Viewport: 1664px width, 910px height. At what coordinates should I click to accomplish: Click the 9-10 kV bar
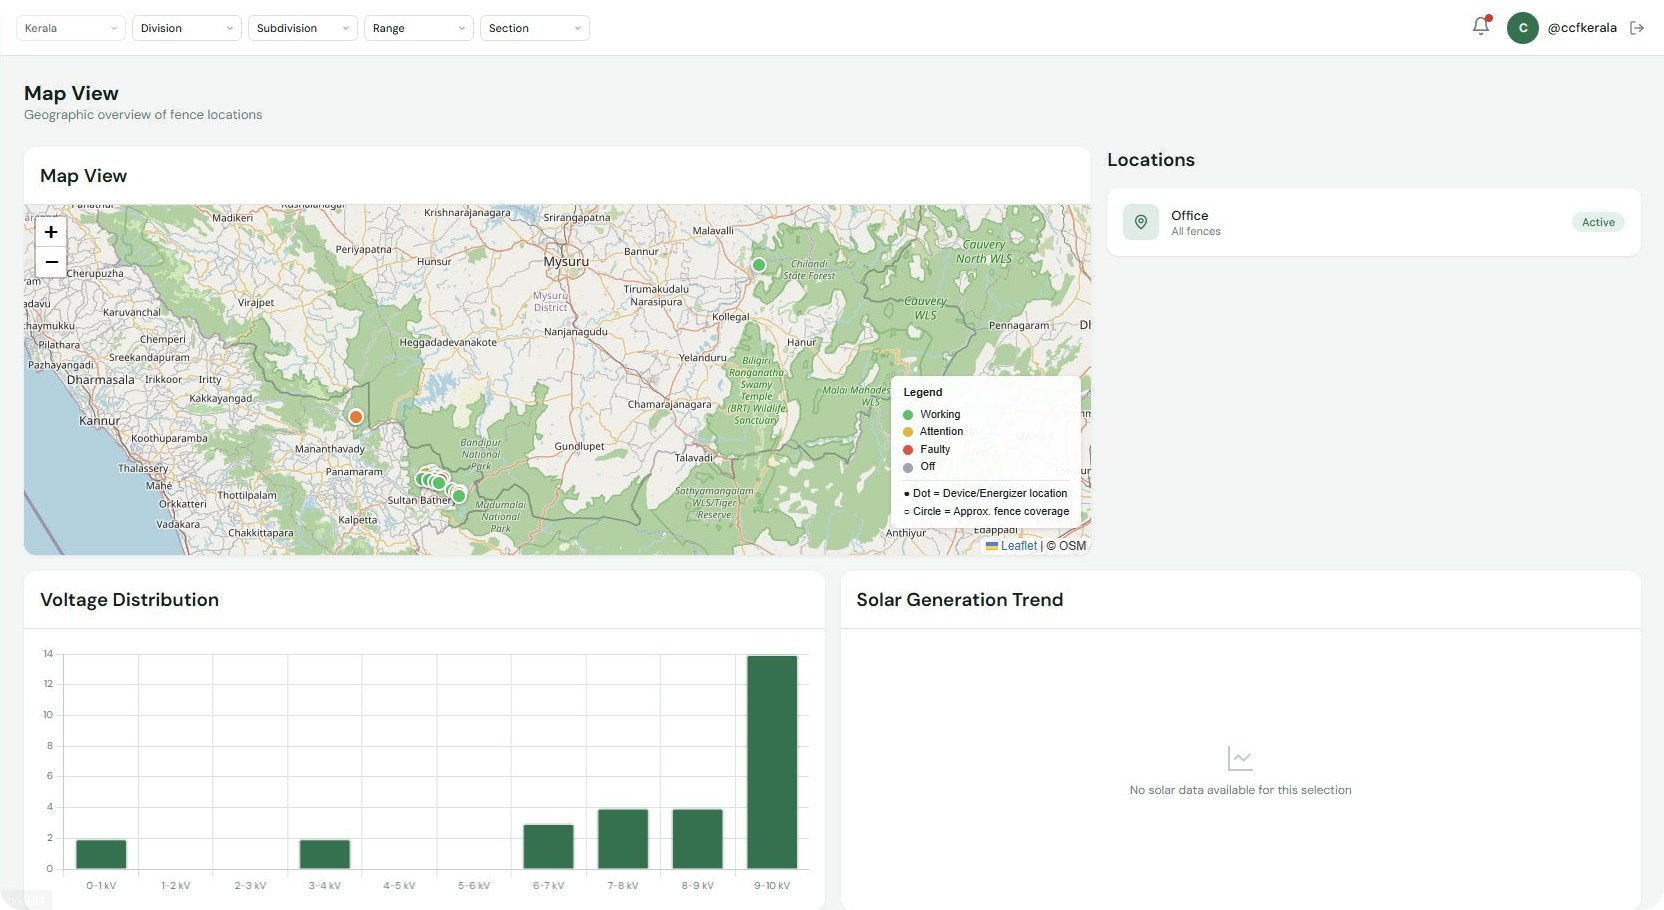pyautogui.click(x=772, y=762)
